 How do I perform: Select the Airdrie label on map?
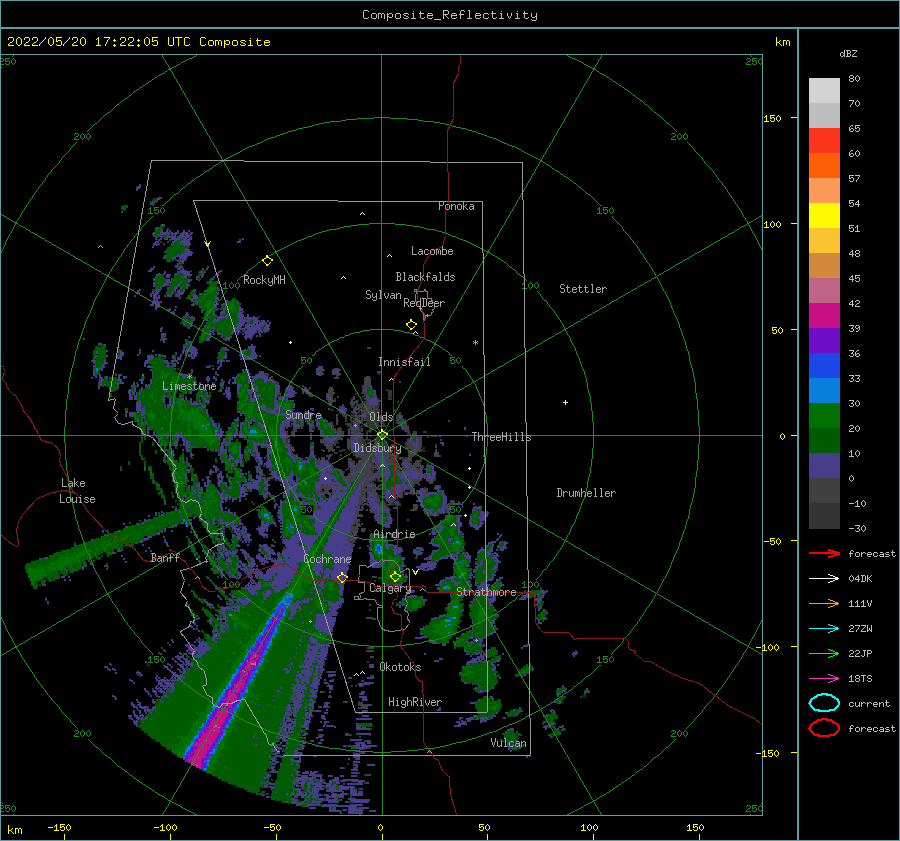click(x=394, y=534)
